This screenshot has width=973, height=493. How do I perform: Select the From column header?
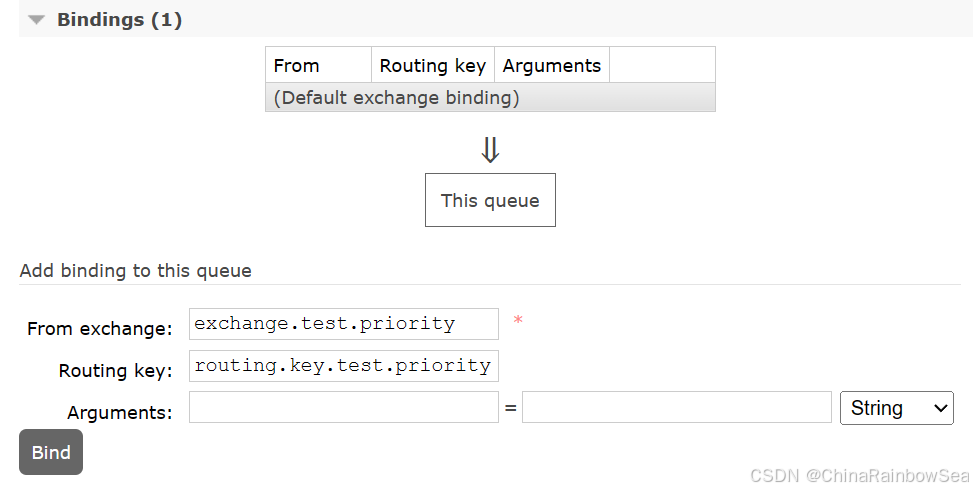pyautogui.click(x=296, y=66)
